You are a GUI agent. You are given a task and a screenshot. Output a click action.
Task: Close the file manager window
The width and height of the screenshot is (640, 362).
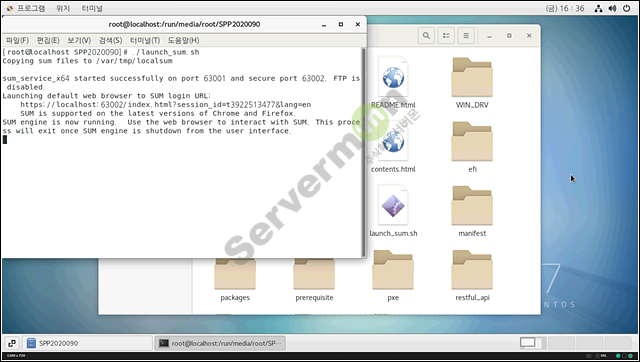529,36
